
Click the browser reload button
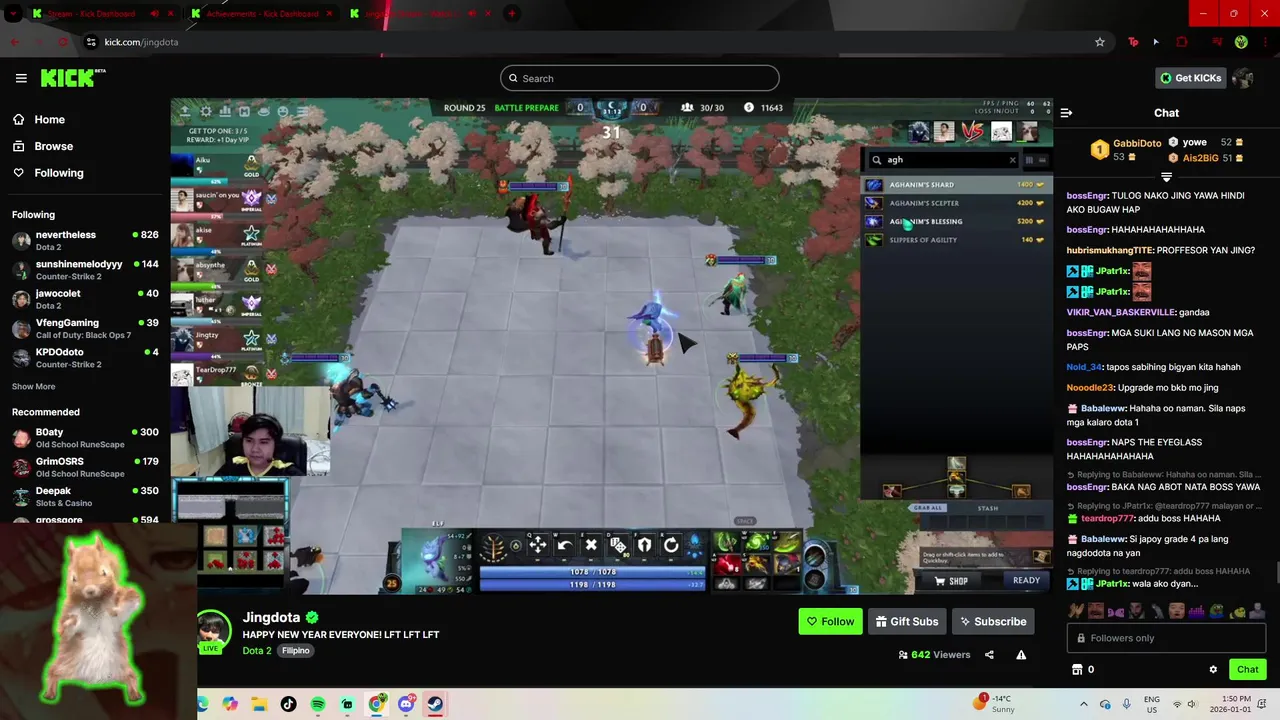(x=62, y=42)
